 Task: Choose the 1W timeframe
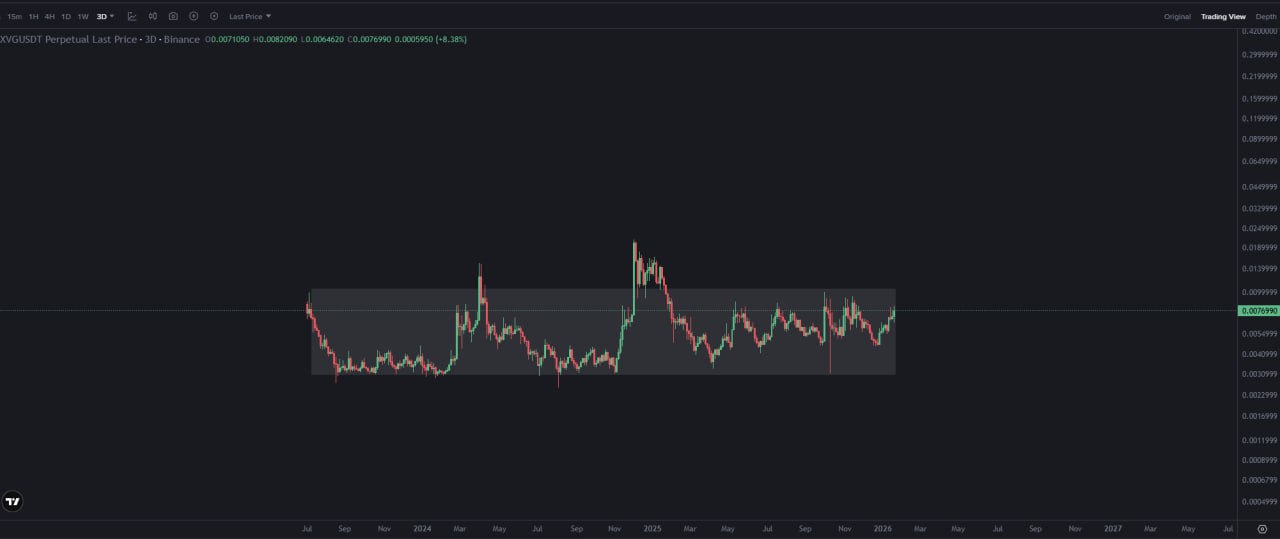tap(83, 16)
